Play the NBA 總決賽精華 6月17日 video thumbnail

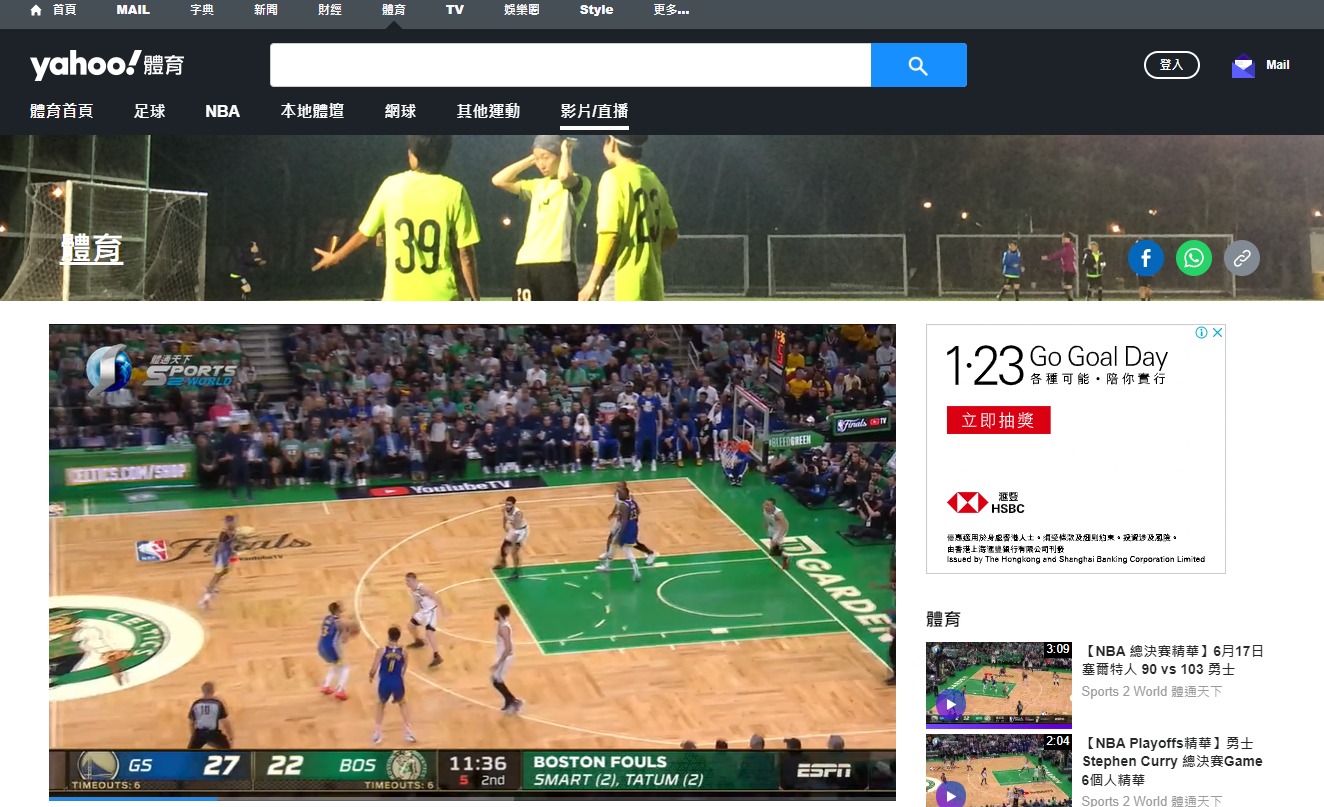coord(998,684)
